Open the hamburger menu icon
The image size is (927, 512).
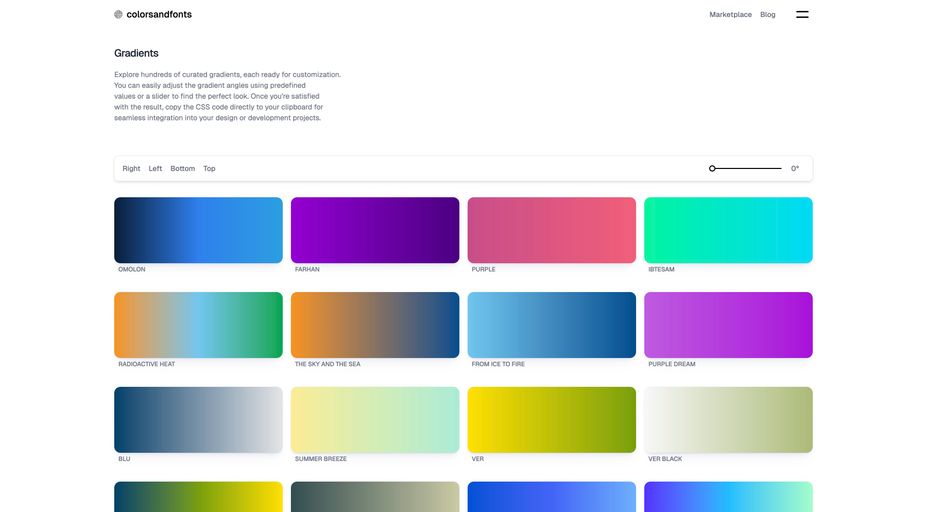tap(802, 15)
